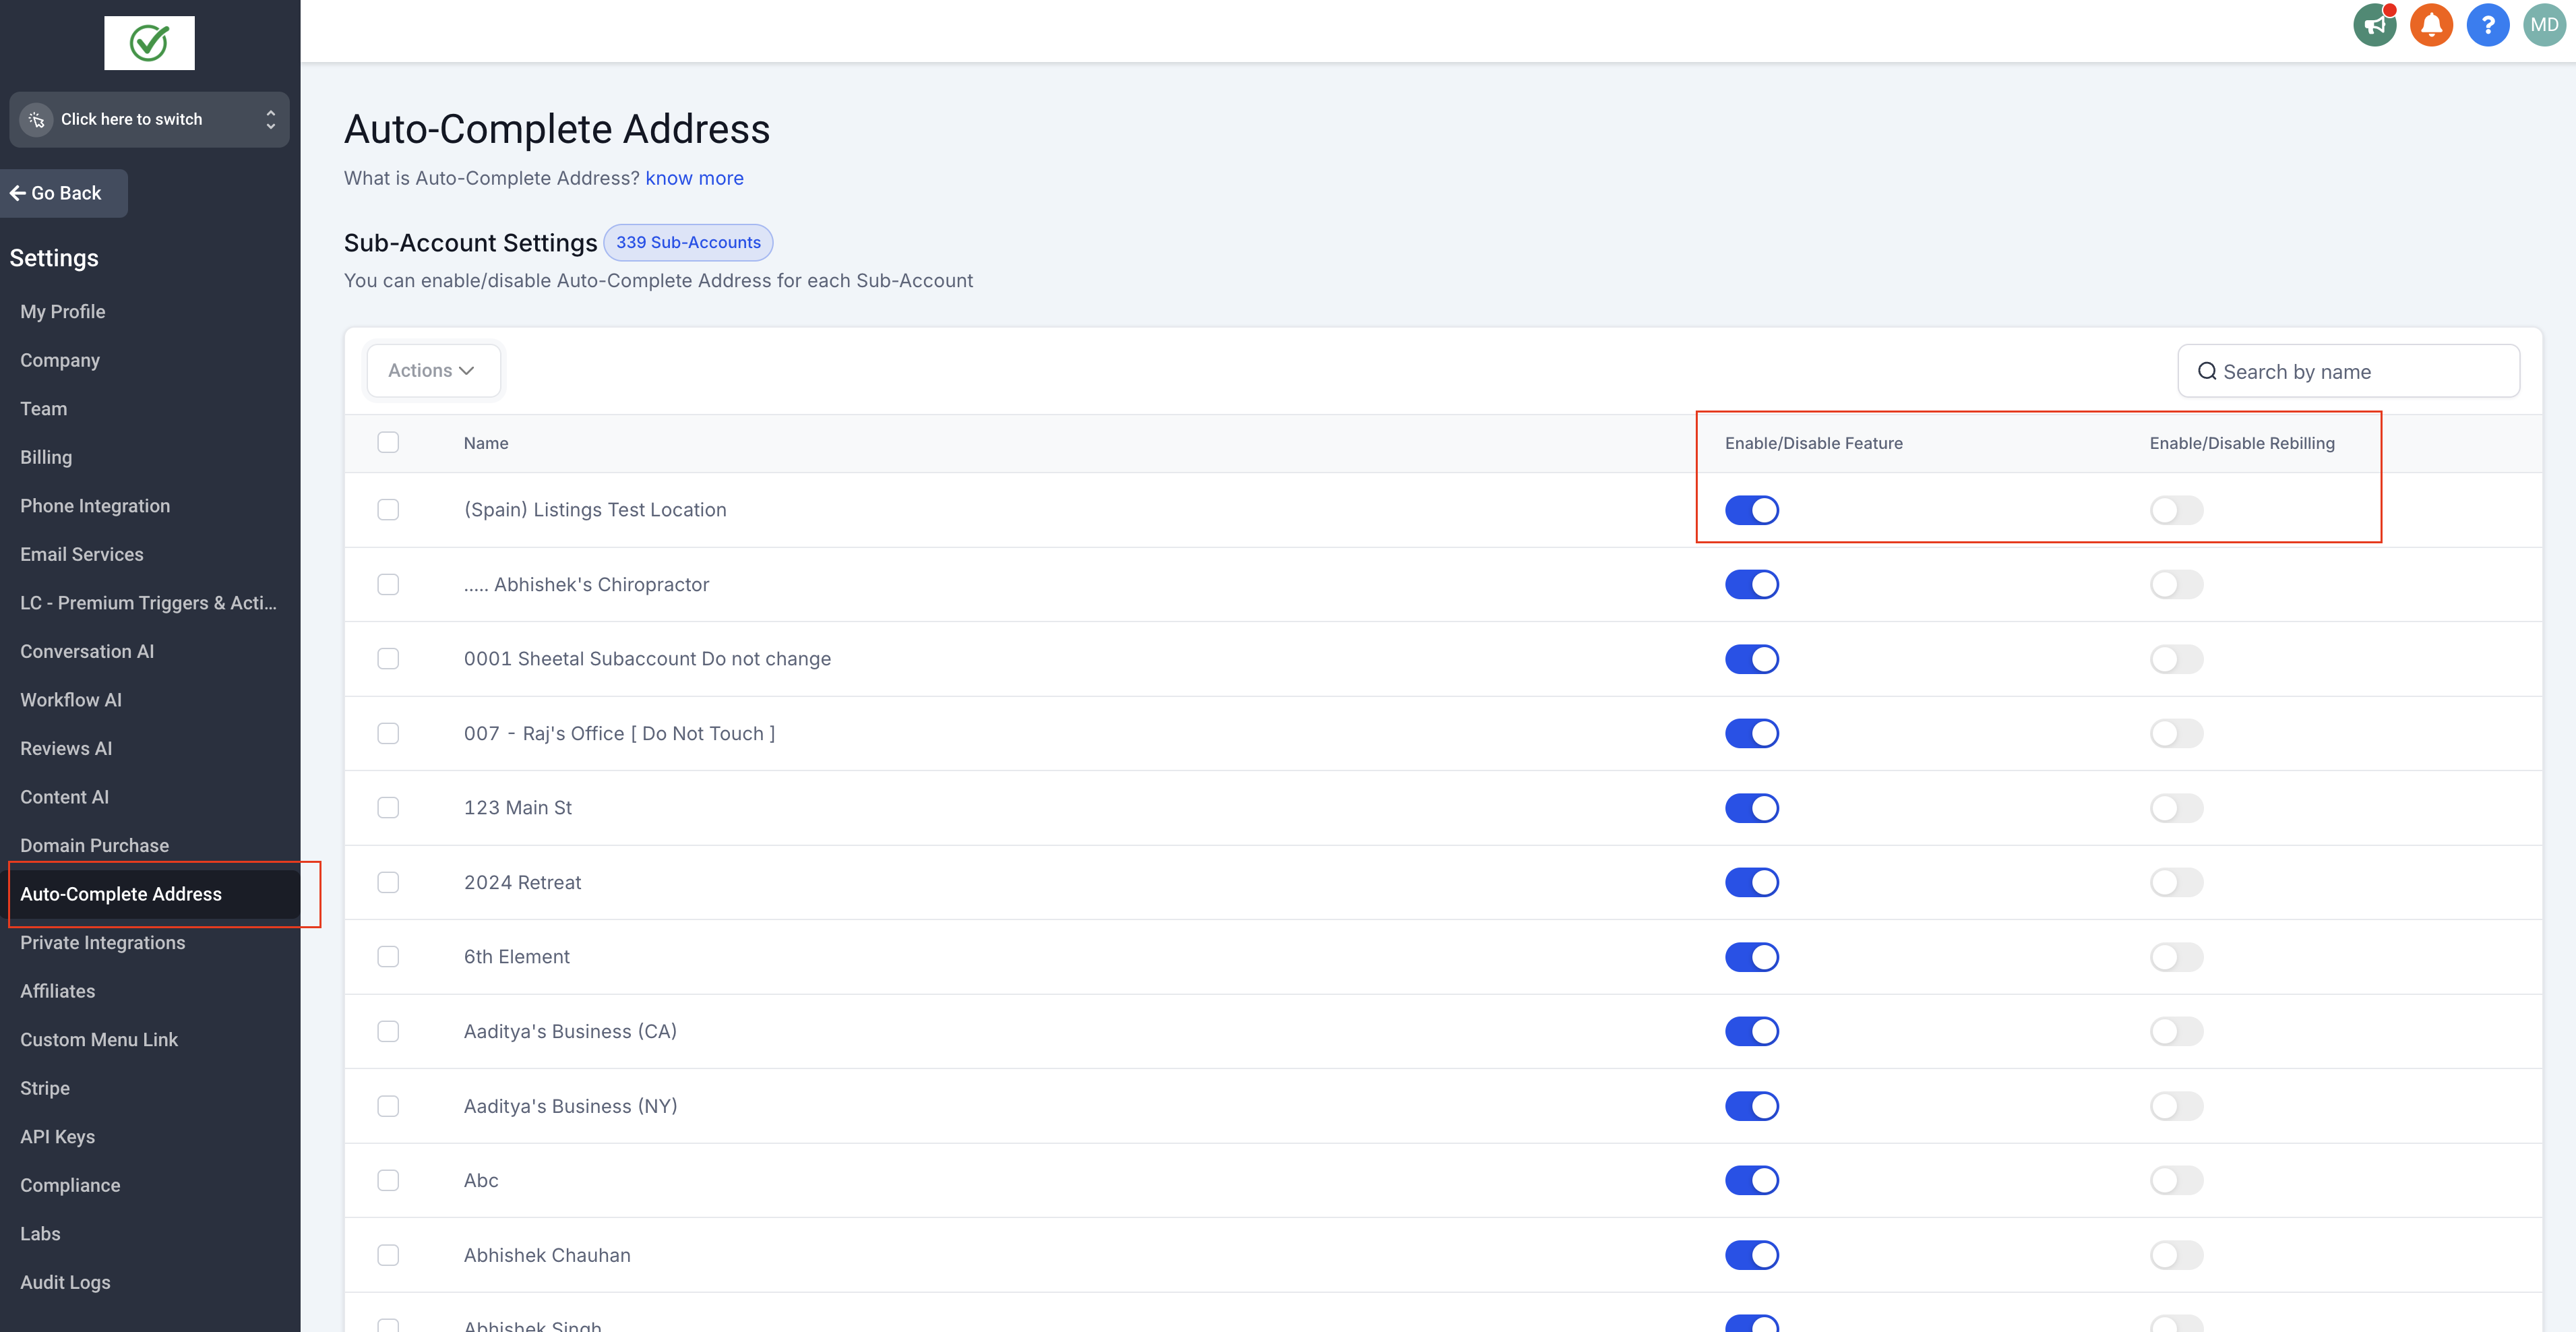Click the magnifier icon in search box

tap(2206, 372)
